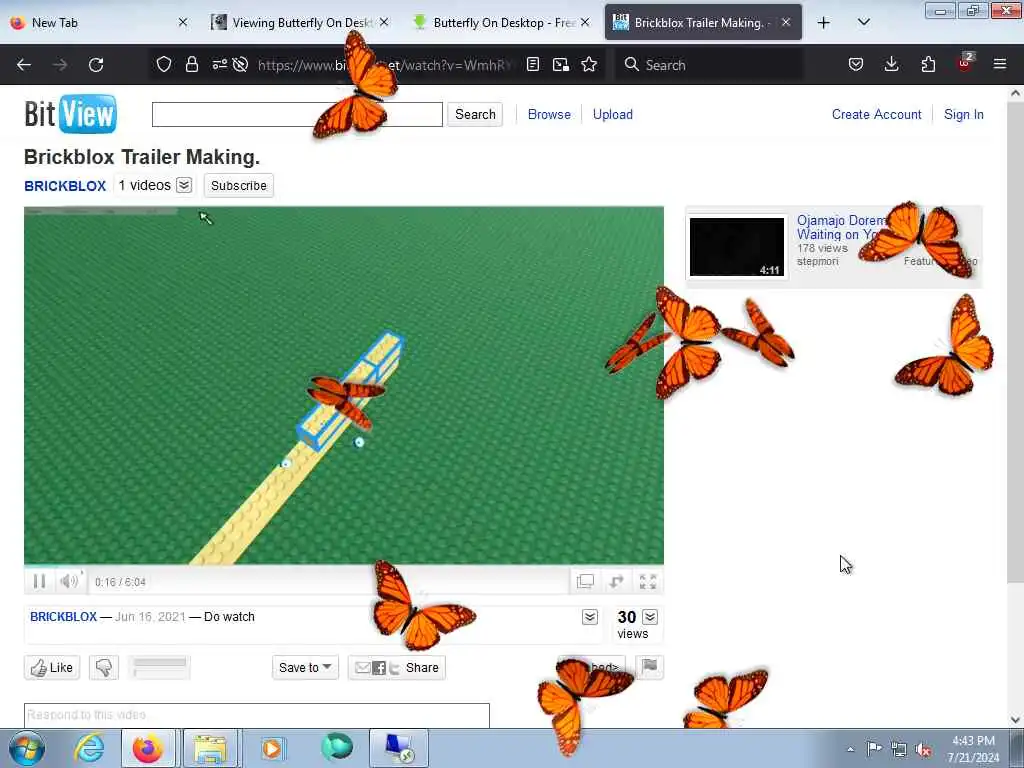Focus the BitView search input field
Viewport: 1024px width, 768px height.
(x=297, y=114)
